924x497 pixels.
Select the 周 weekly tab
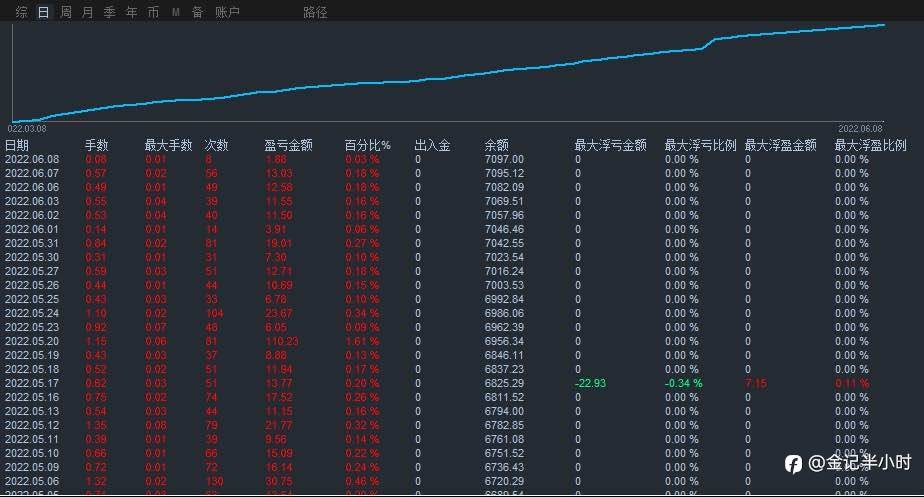66,12
